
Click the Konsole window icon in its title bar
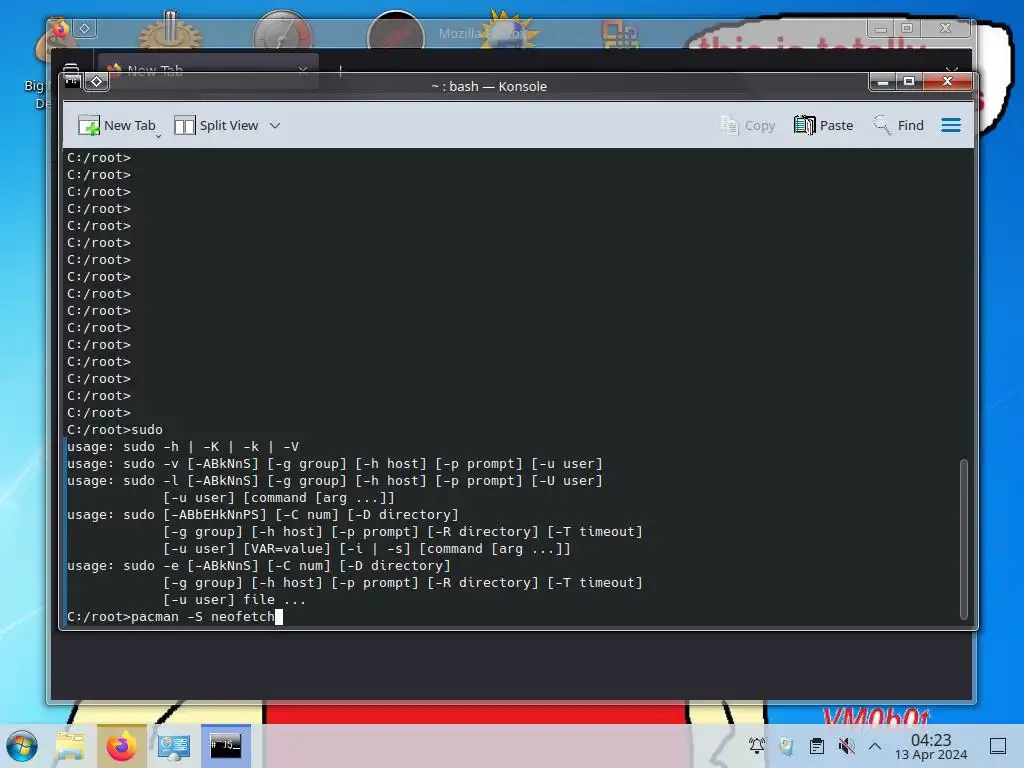tap(72, 82)
